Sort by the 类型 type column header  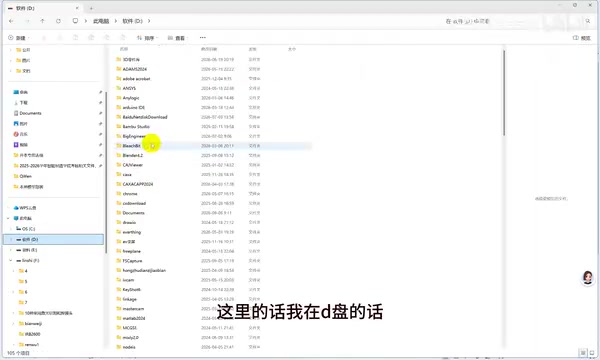253,49
